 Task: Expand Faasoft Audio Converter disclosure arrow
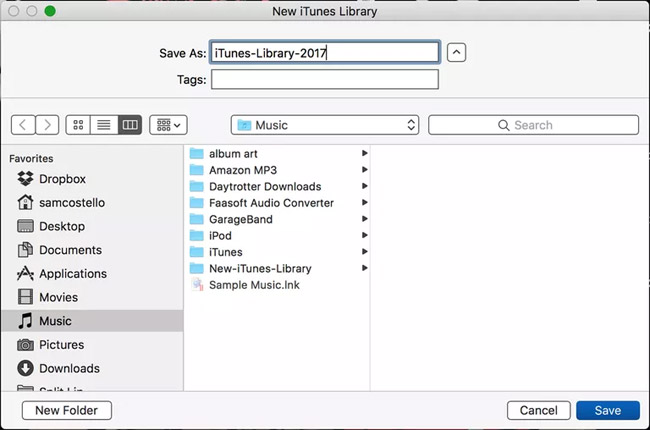(x=364, y=202)
